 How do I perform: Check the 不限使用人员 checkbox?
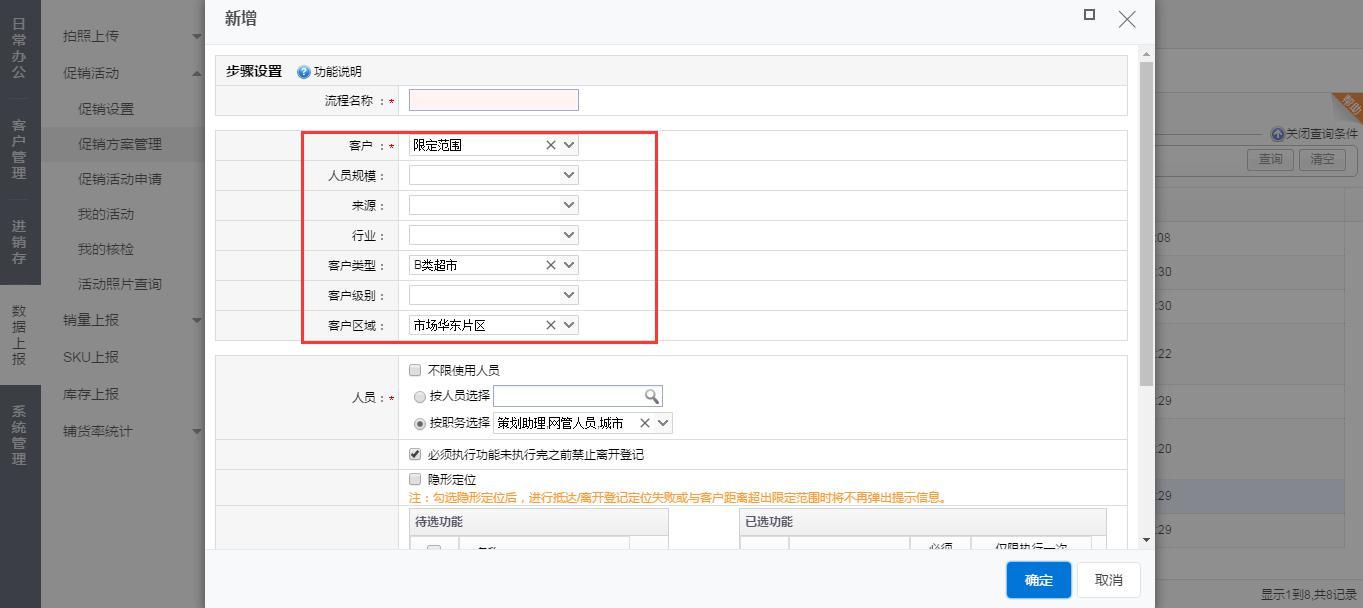[x=416, y=370]
